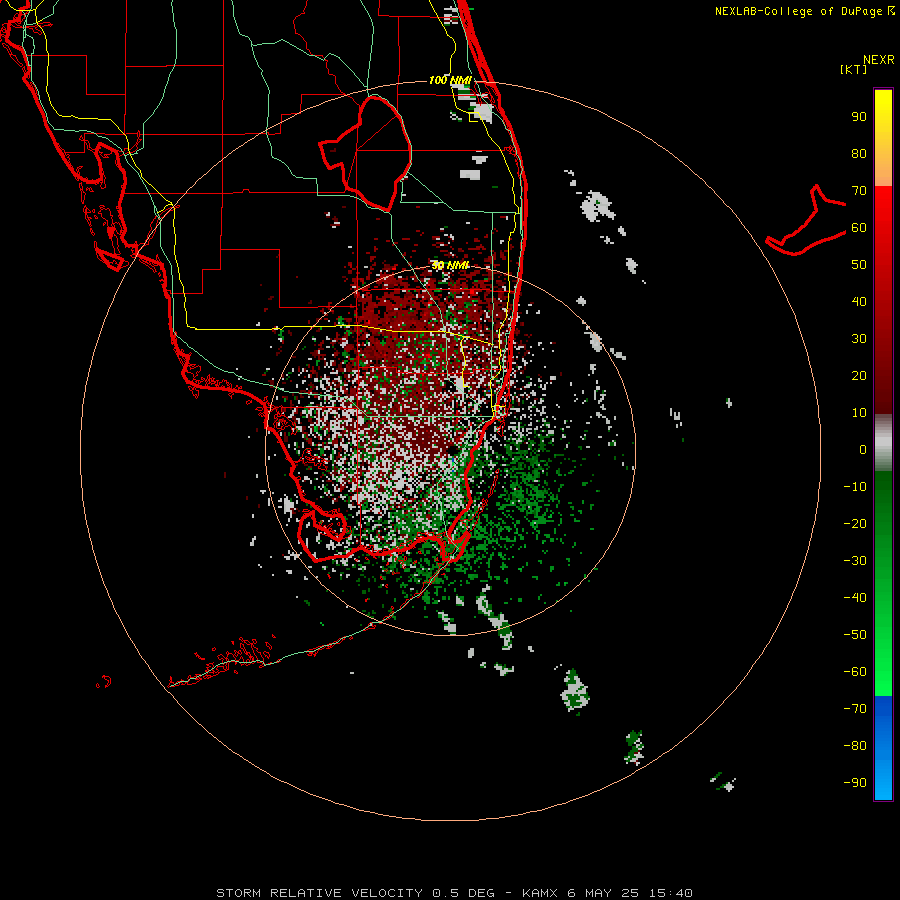Viewport: 900px width, 900px height.
Task: Click the NEXLAB-College of DuPage watermark text
Action: click(805, 11)
